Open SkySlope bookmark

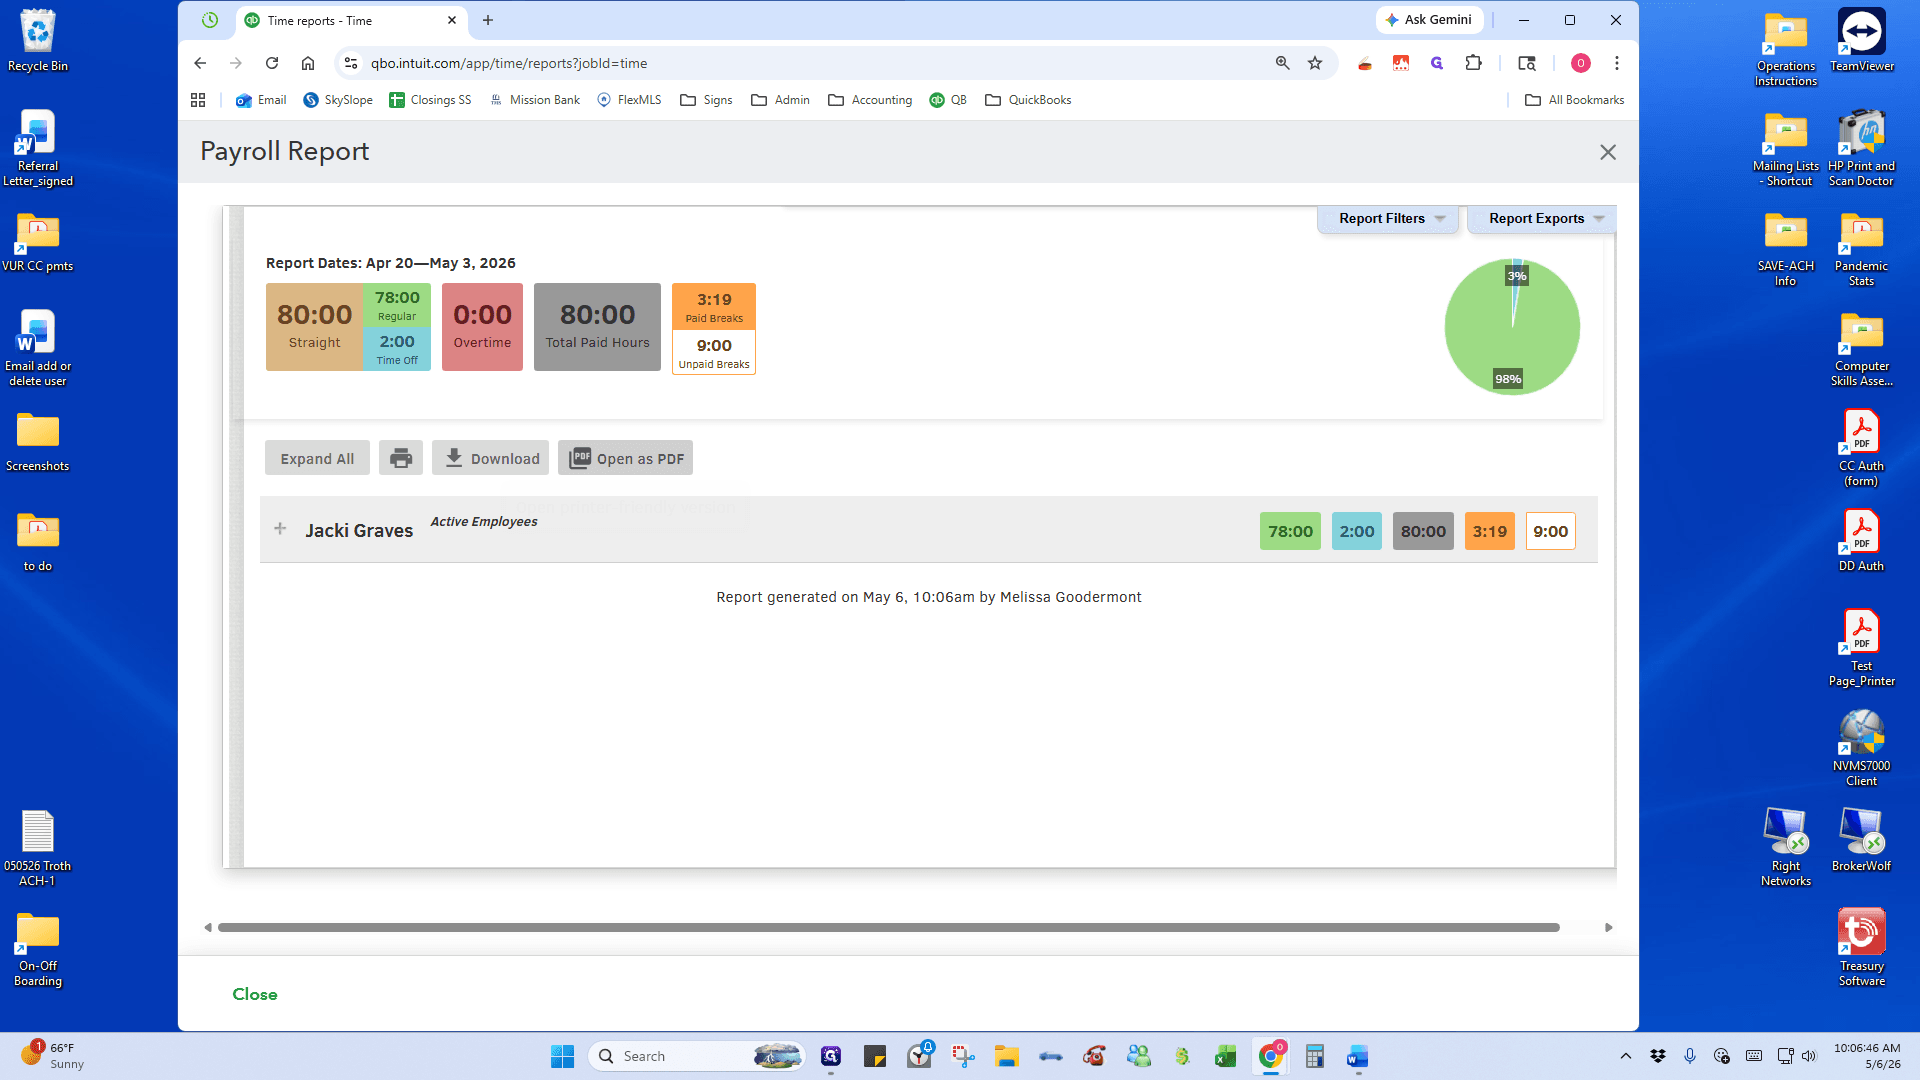[x=338, y=100]
